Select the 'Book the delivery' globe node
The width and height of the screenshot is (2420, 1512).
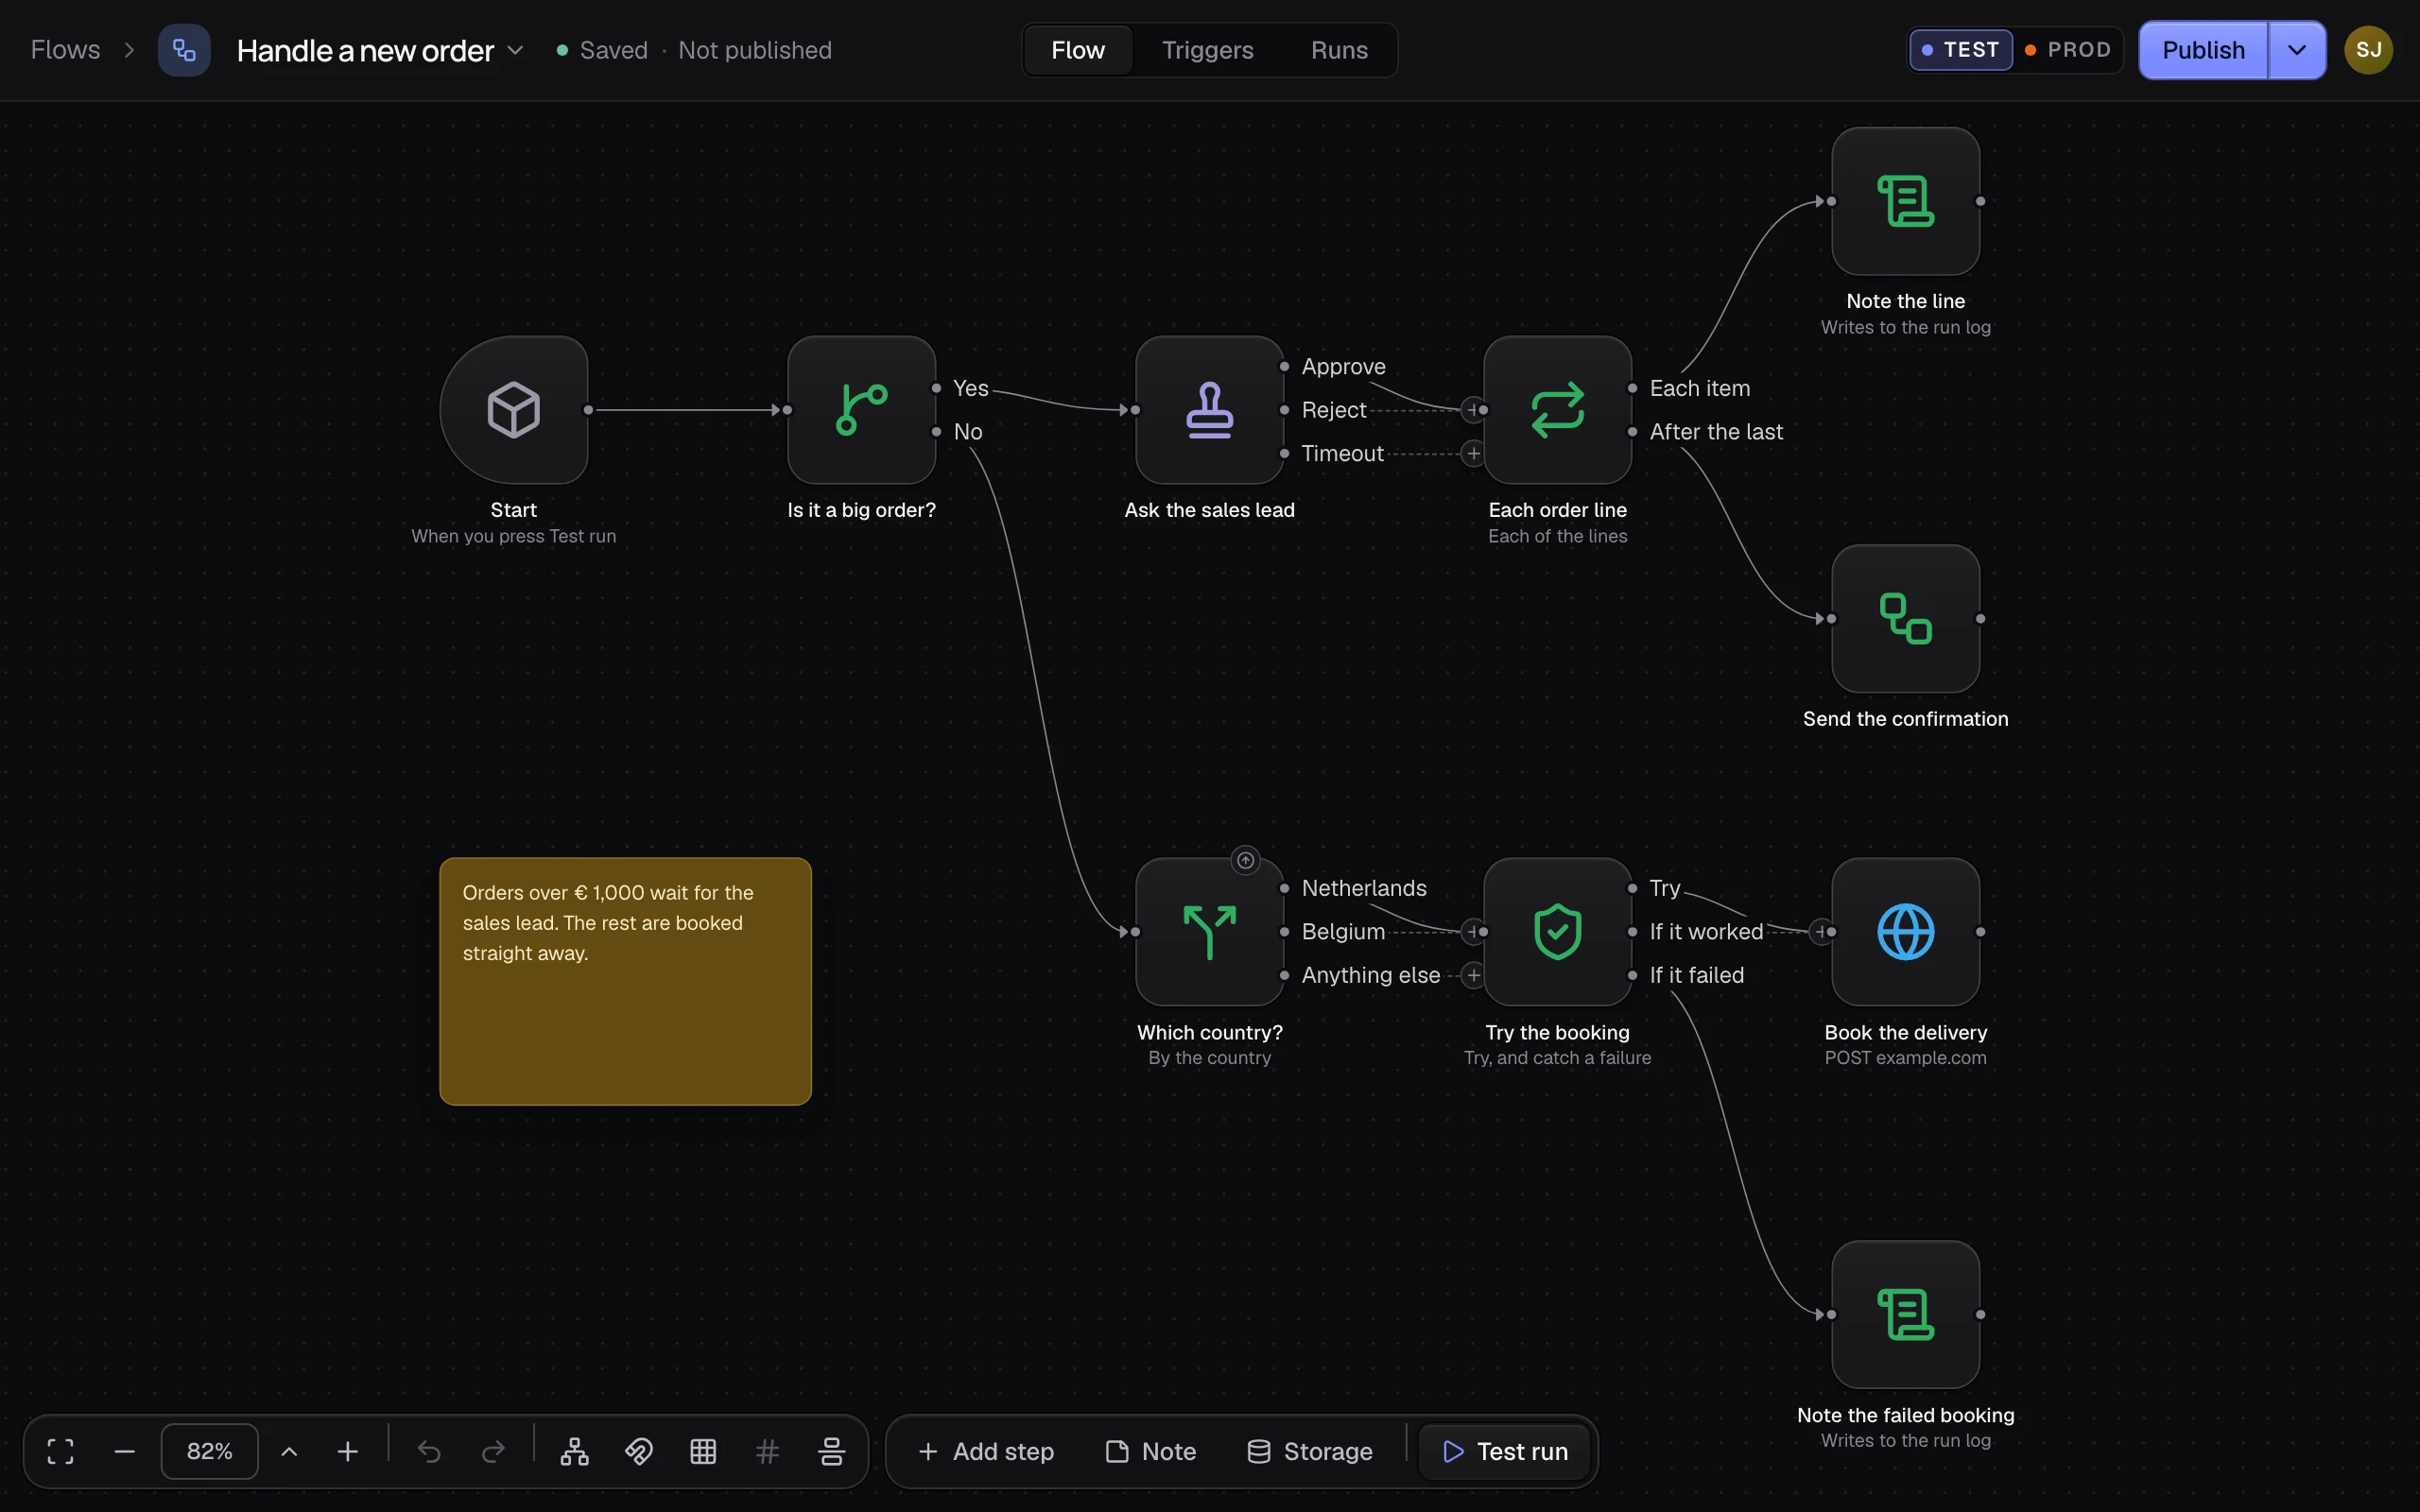(1906, 932)
